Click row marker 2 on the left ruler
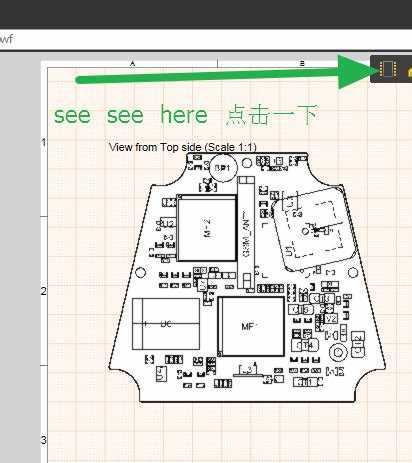The height and width of the screenshot is (463, 412). [x=44, y=291]
